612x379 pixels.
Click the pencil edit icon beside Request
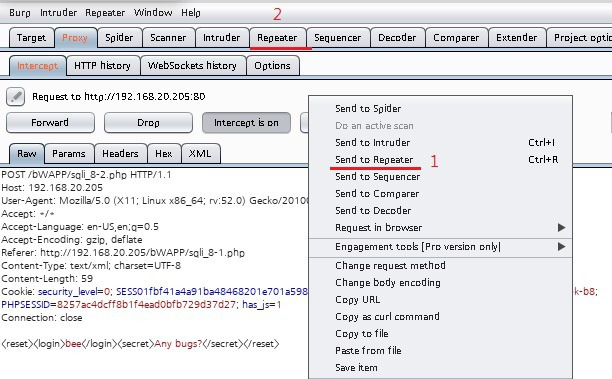(16, 96)
